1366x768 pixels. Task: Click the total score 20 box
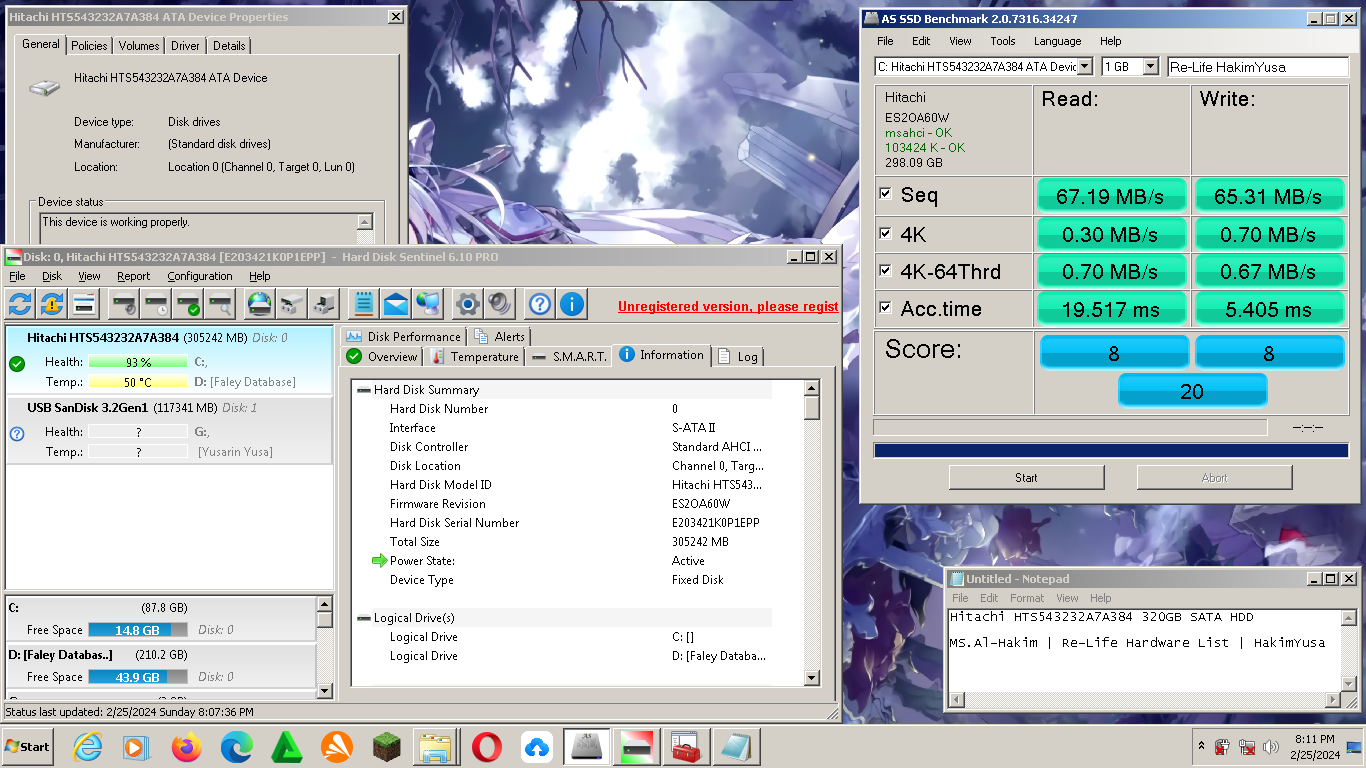pos(1192,390)
